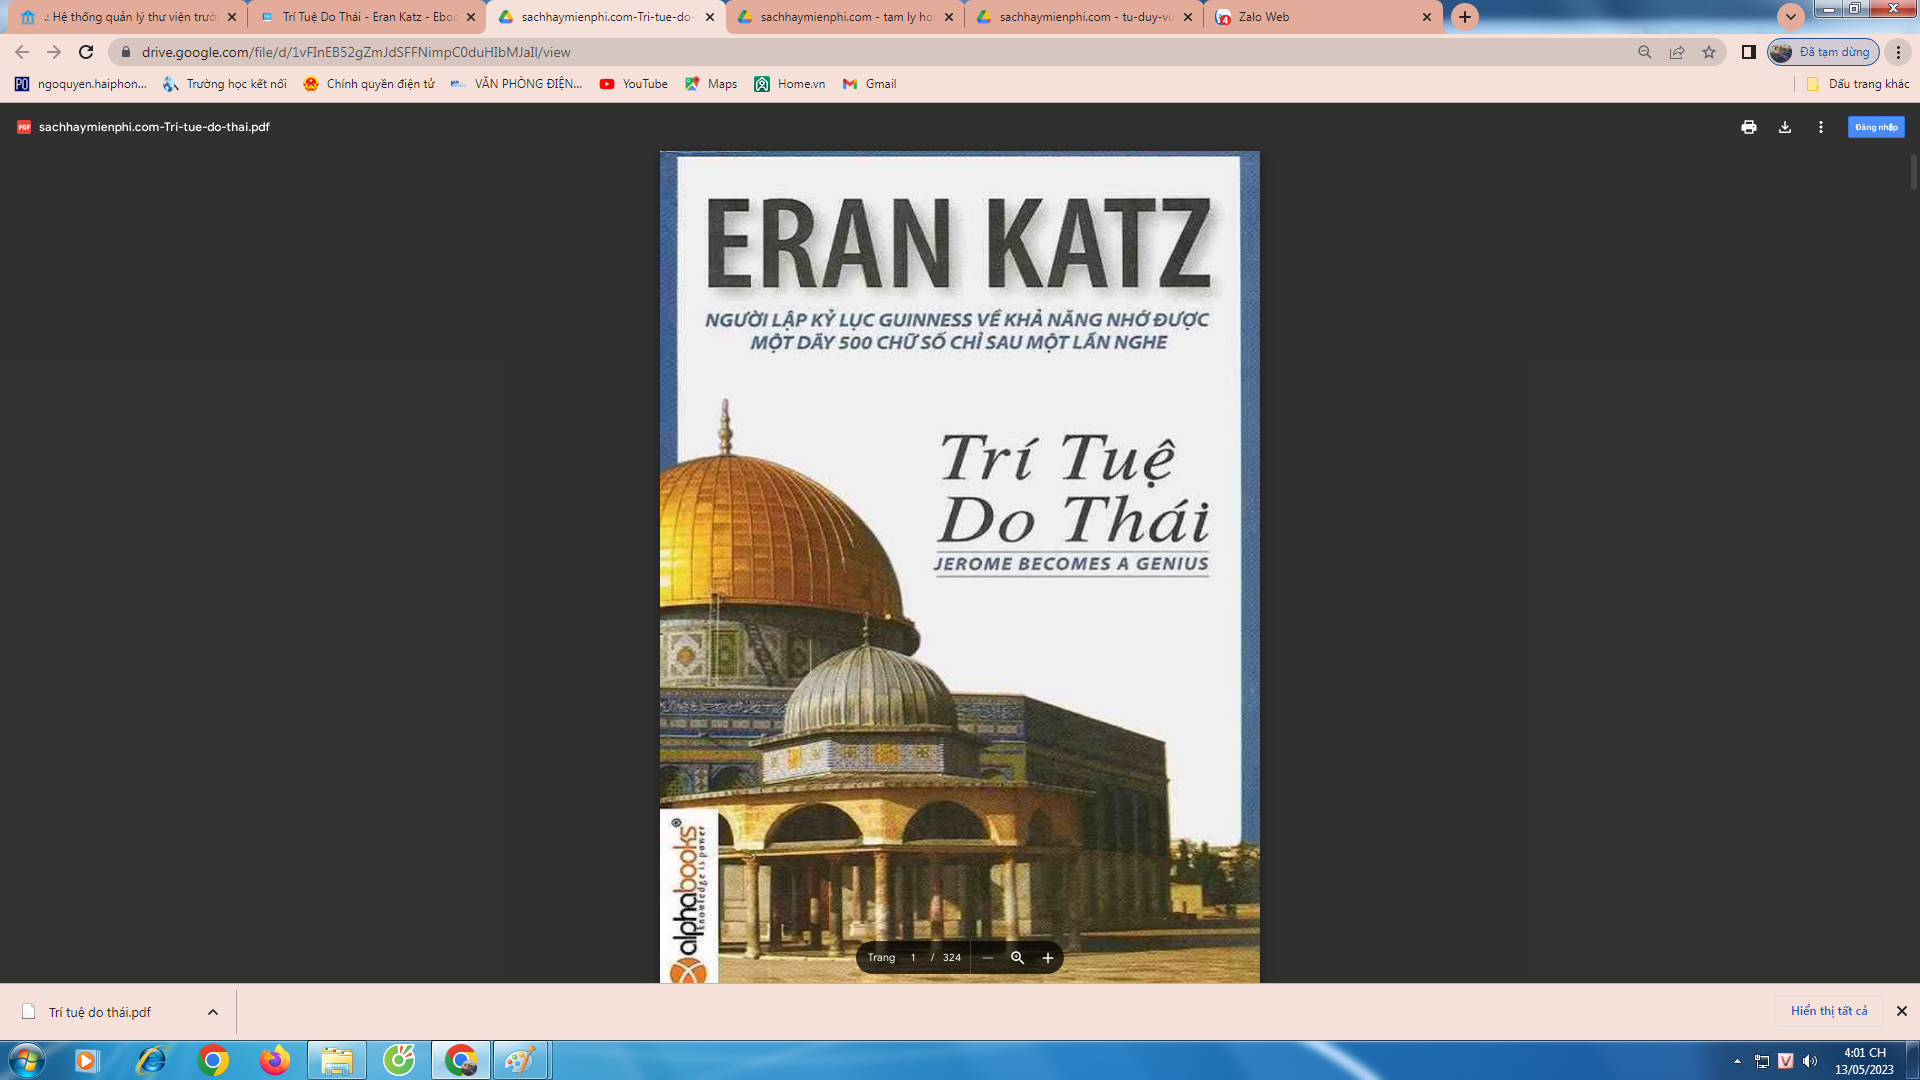Show hidden system tray icons
Screen dimensions: 1920x1080
(1737, 1061)
